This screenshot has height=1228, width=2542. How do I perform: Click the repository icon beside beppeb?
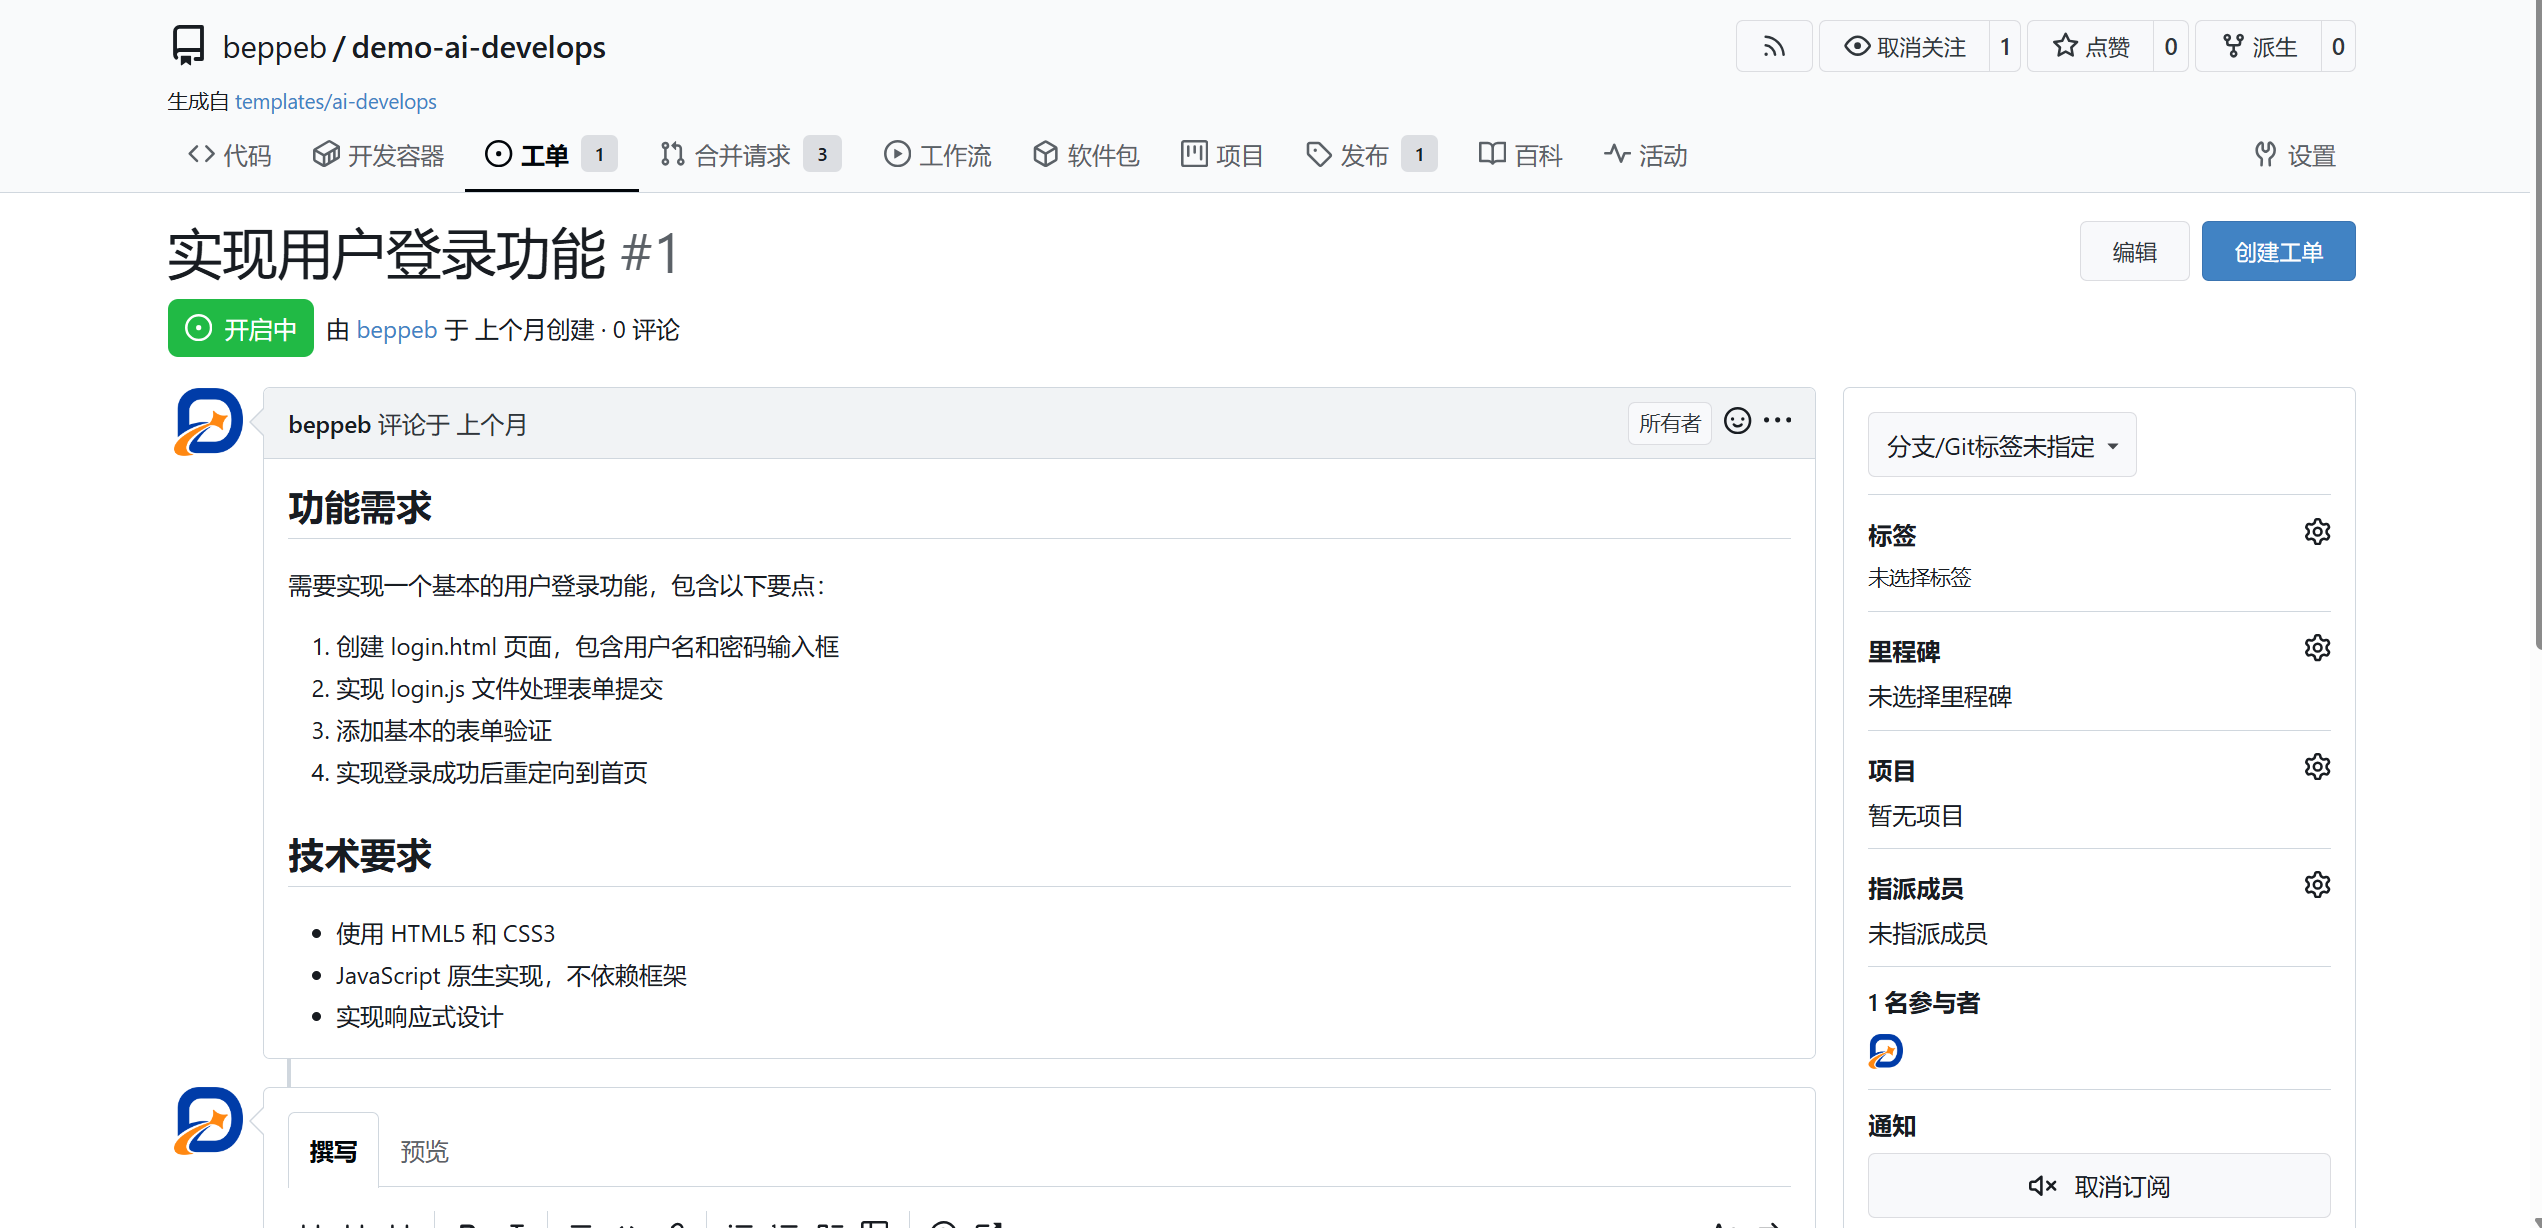[188, 46]
